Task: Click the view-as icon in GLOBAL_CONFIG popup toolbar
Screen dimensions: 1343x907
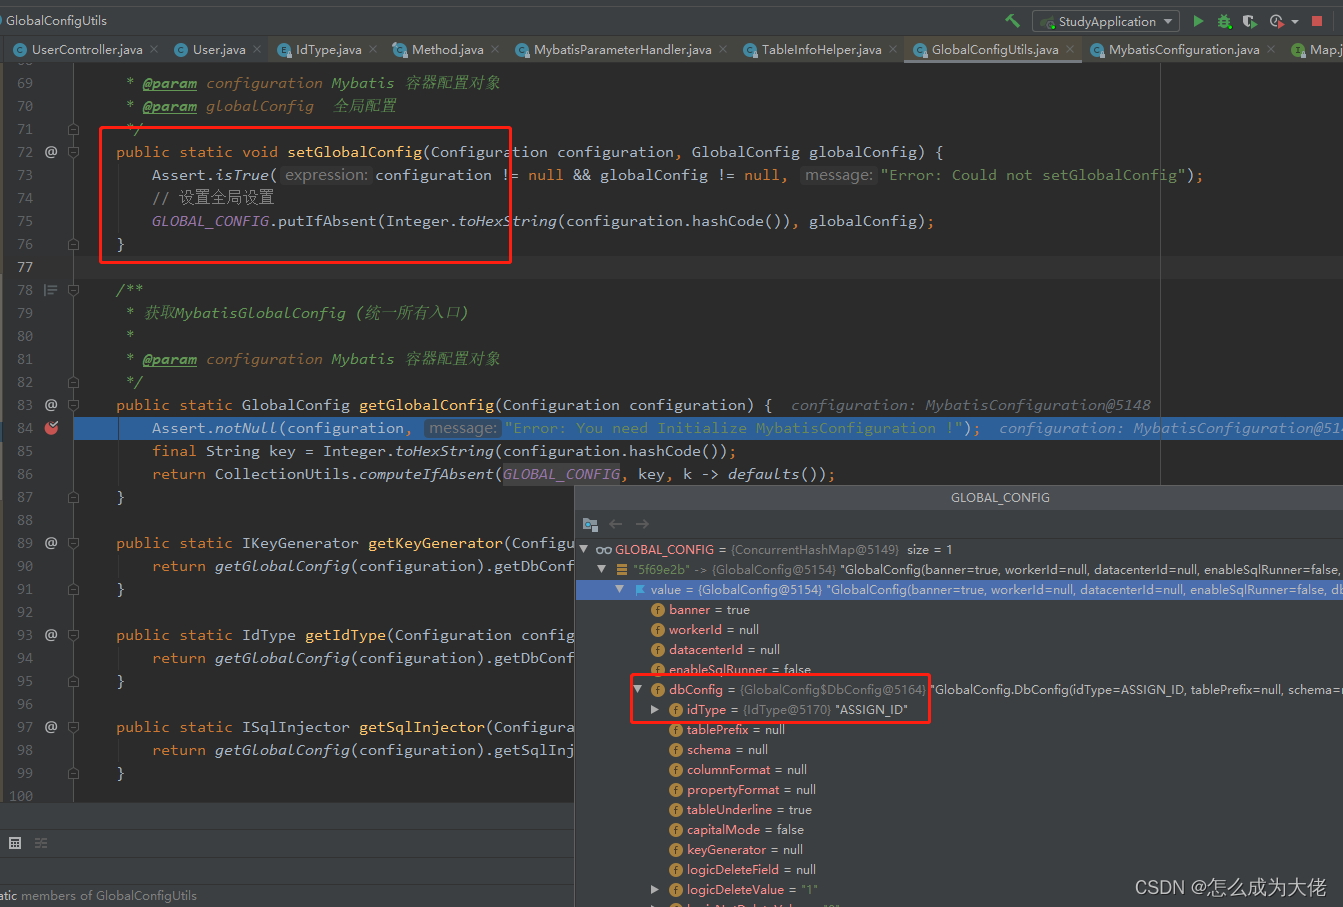Action: [590, 524]
